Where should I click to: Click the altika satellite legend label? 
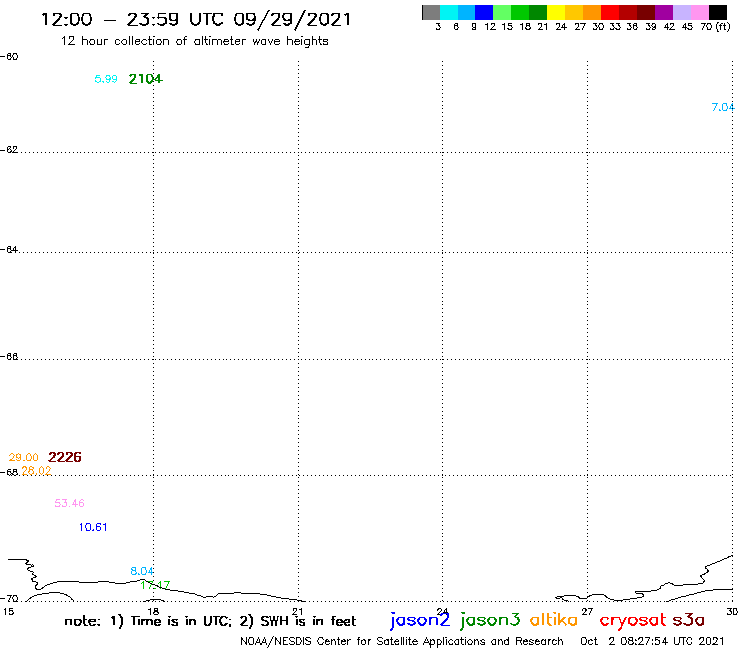pyautogui.click(x=554, y=620)
